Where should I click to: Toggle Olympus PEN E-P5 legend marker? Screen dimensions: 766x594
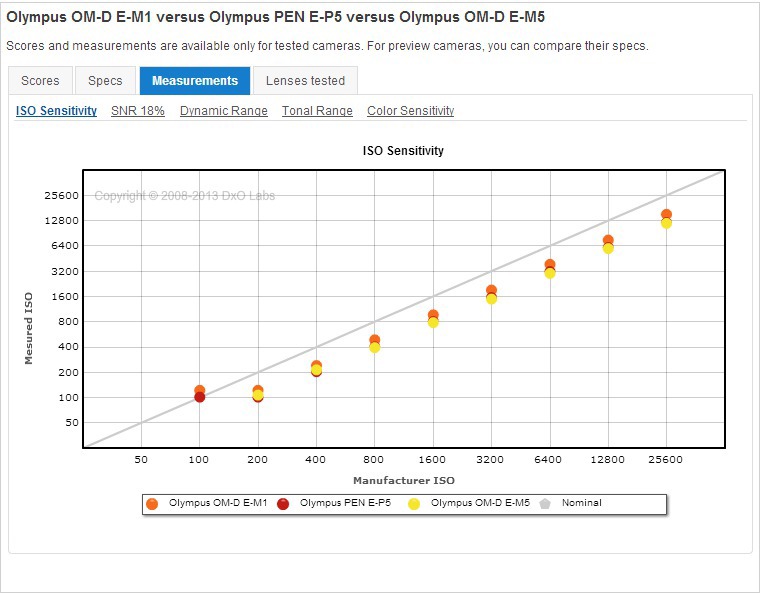[x=283, y=504]
